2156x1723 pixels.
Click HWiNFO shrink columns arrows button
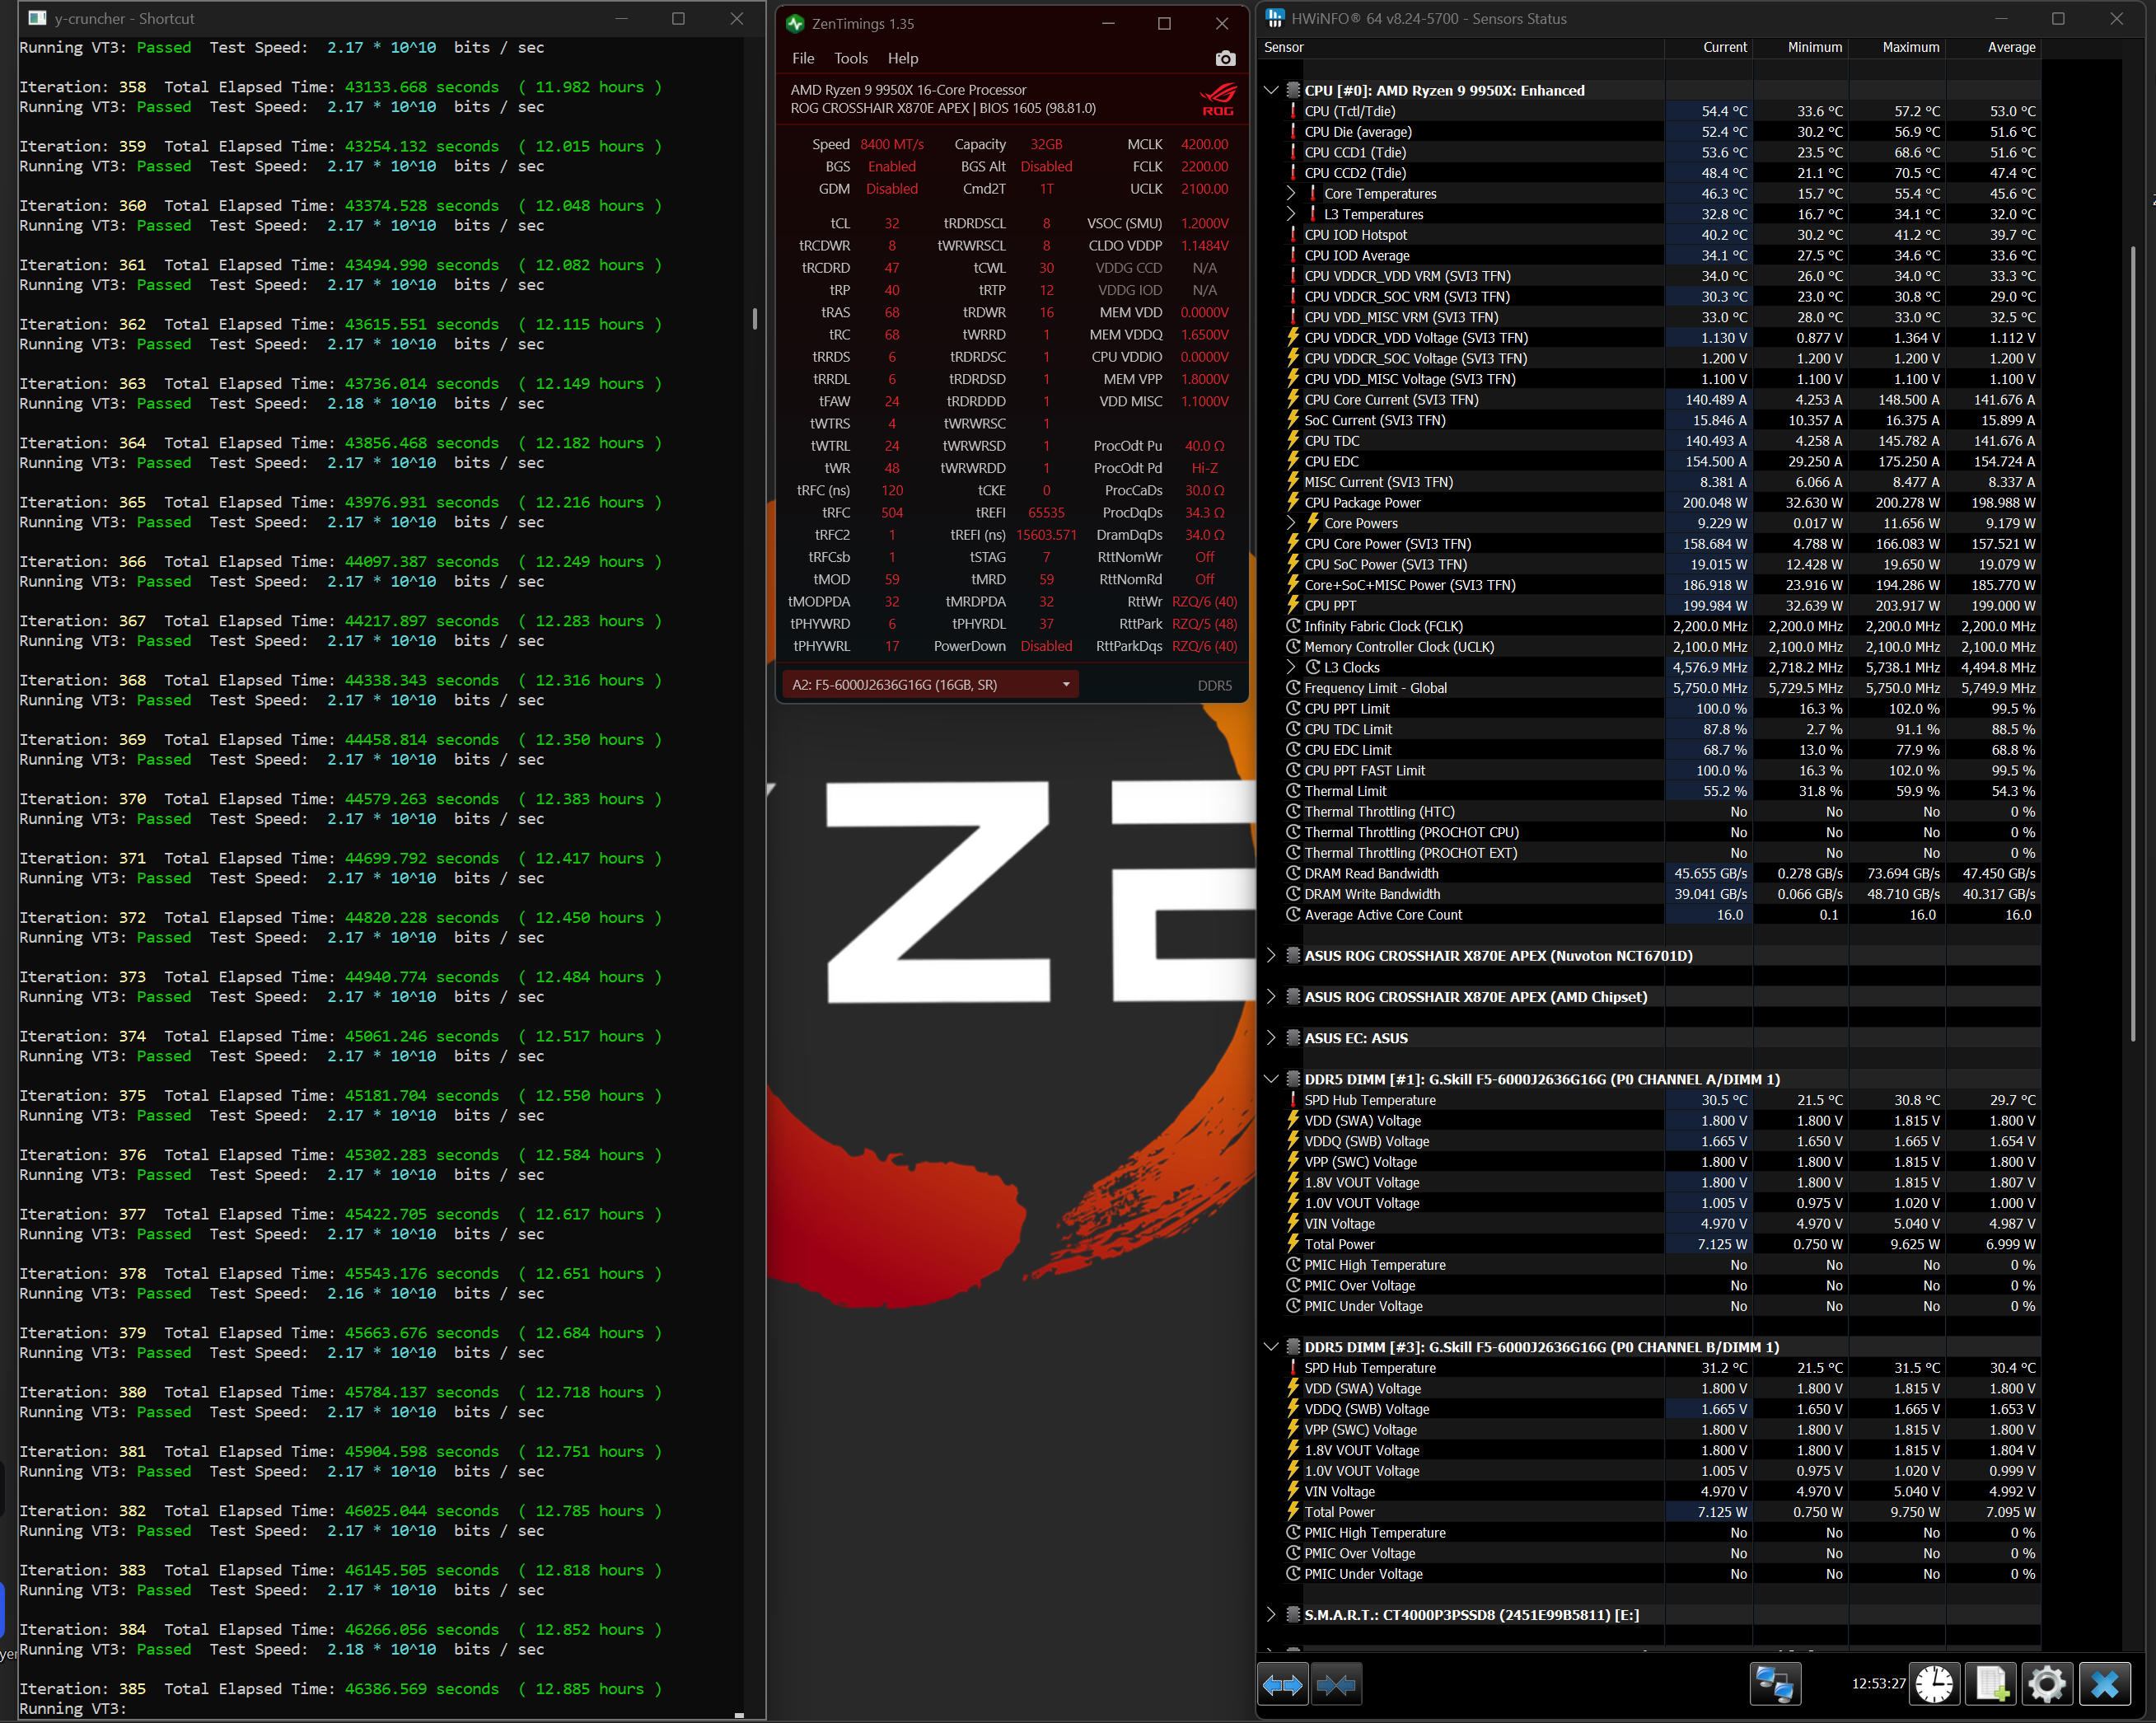point(1336,1685)
